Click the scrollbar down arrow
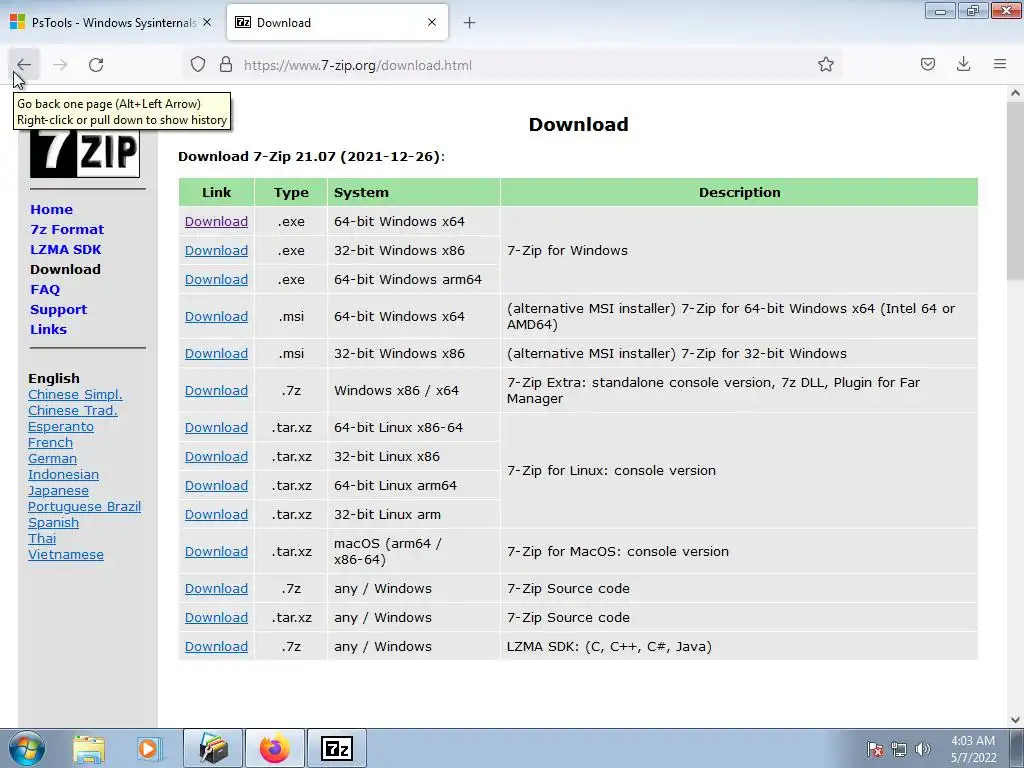This screenshot has height=768, width=1024. tap(1015, 720)
